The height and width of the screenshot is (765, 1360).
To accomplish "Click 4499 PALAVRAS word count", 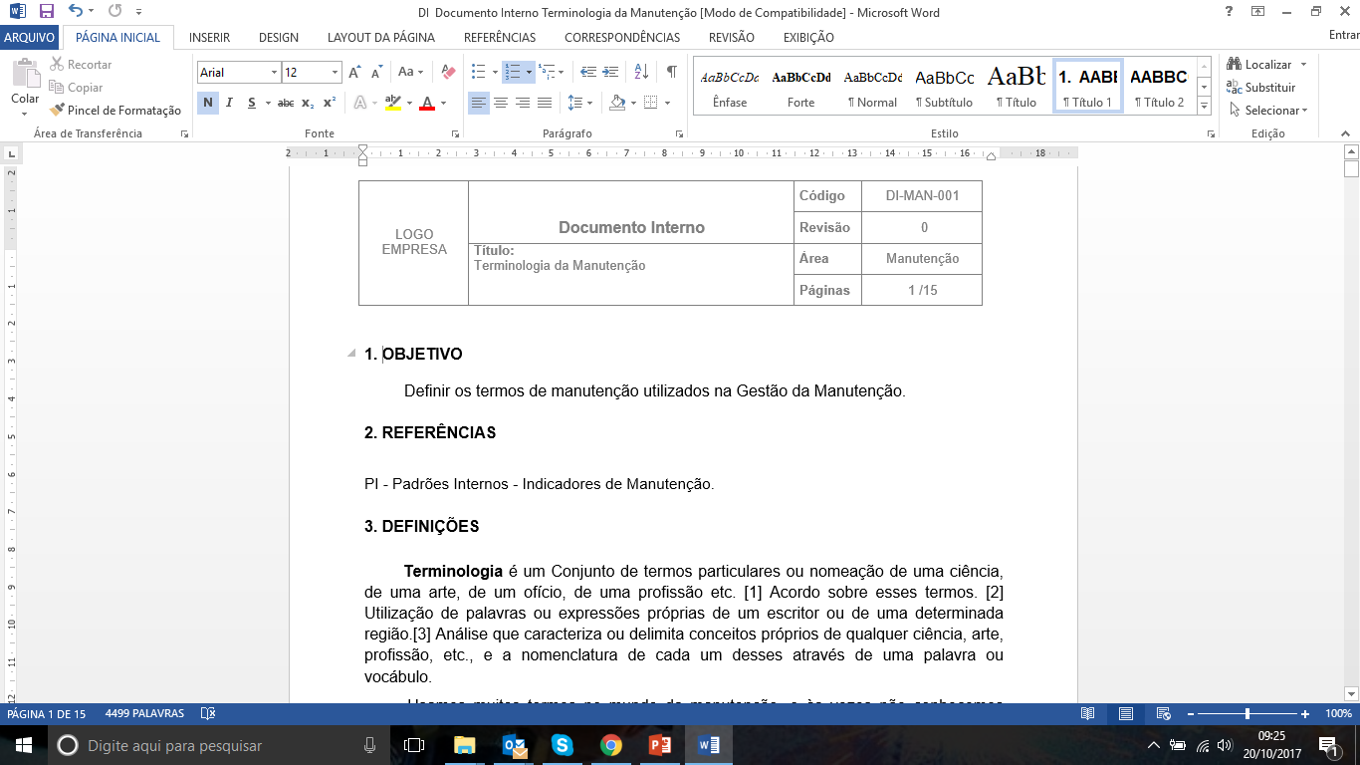I will (145, 714).
